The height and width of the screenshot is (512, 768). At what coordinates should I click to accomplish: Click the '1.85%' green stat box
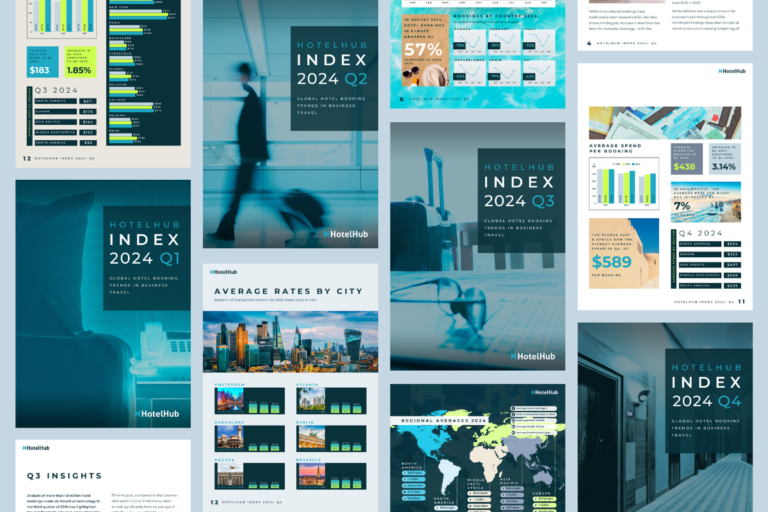click(80, 62)
